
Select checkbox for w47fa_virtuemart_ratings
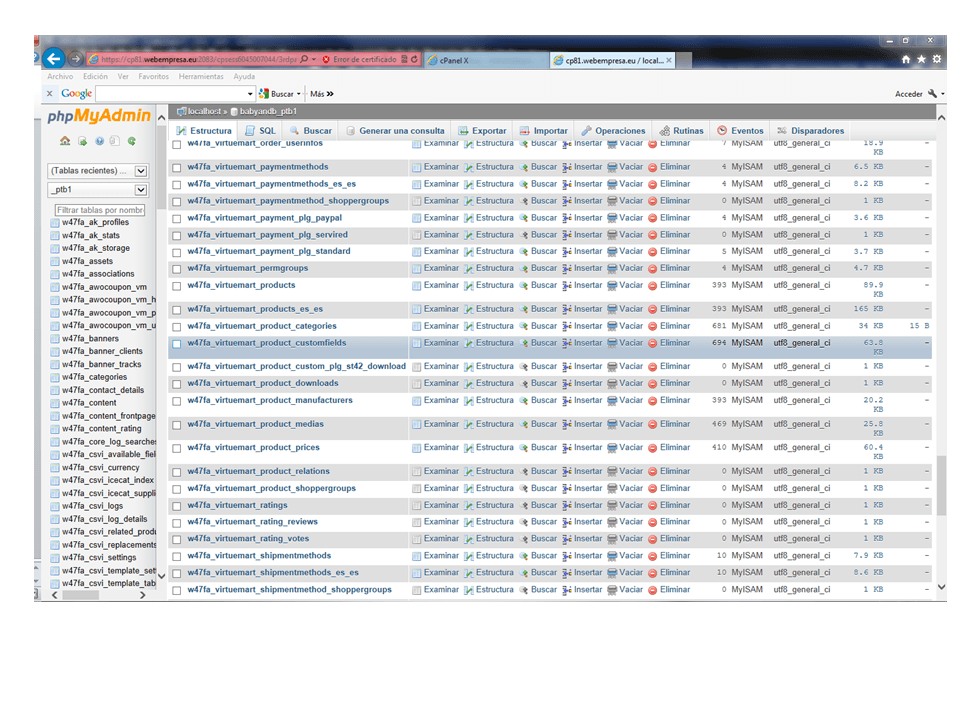point(177,506)
